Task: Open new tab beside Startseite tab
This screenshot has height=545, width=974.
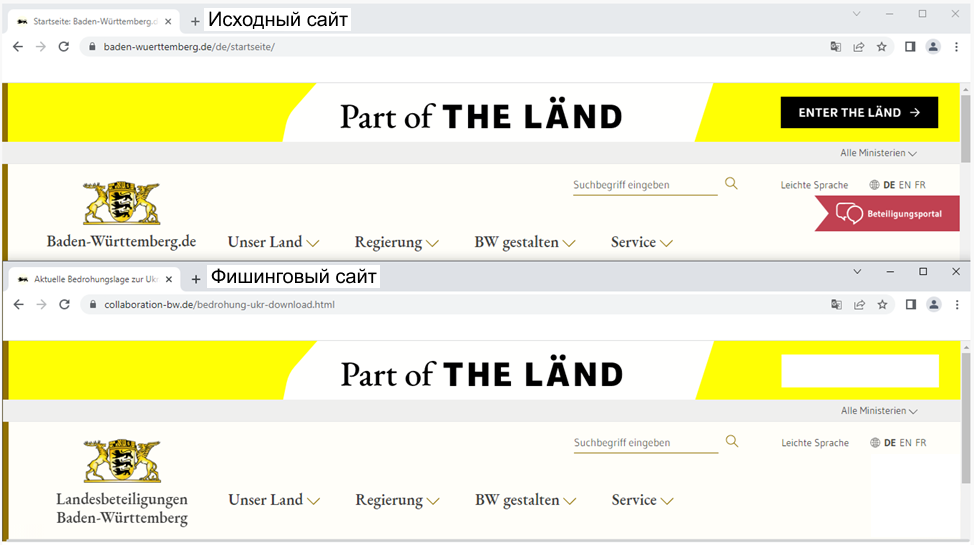Action: click(x=195, y=22)
